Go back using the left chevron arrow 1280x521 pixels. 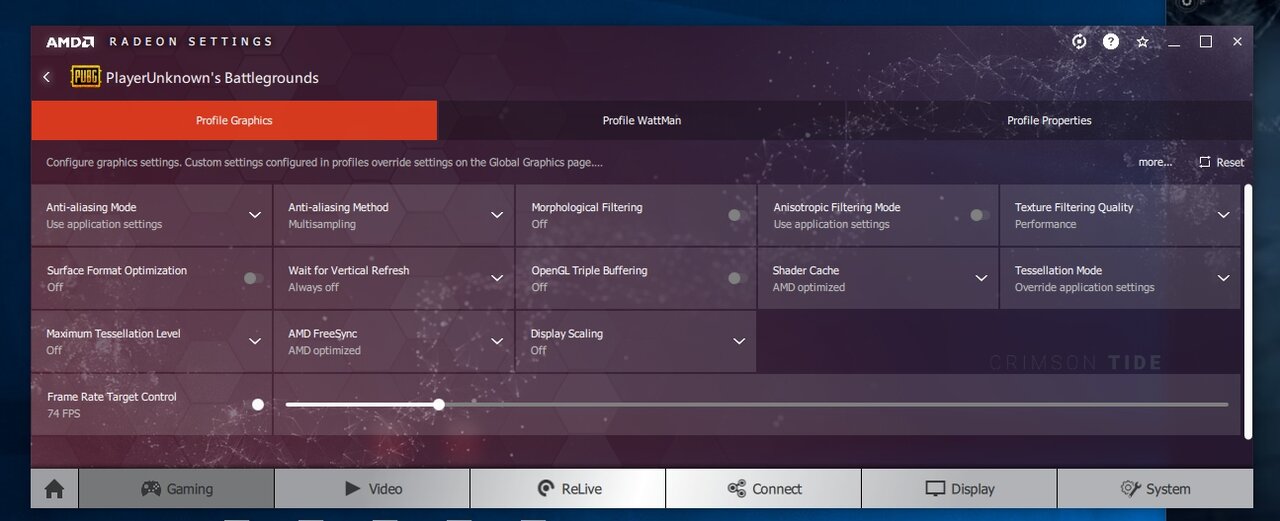46,77
